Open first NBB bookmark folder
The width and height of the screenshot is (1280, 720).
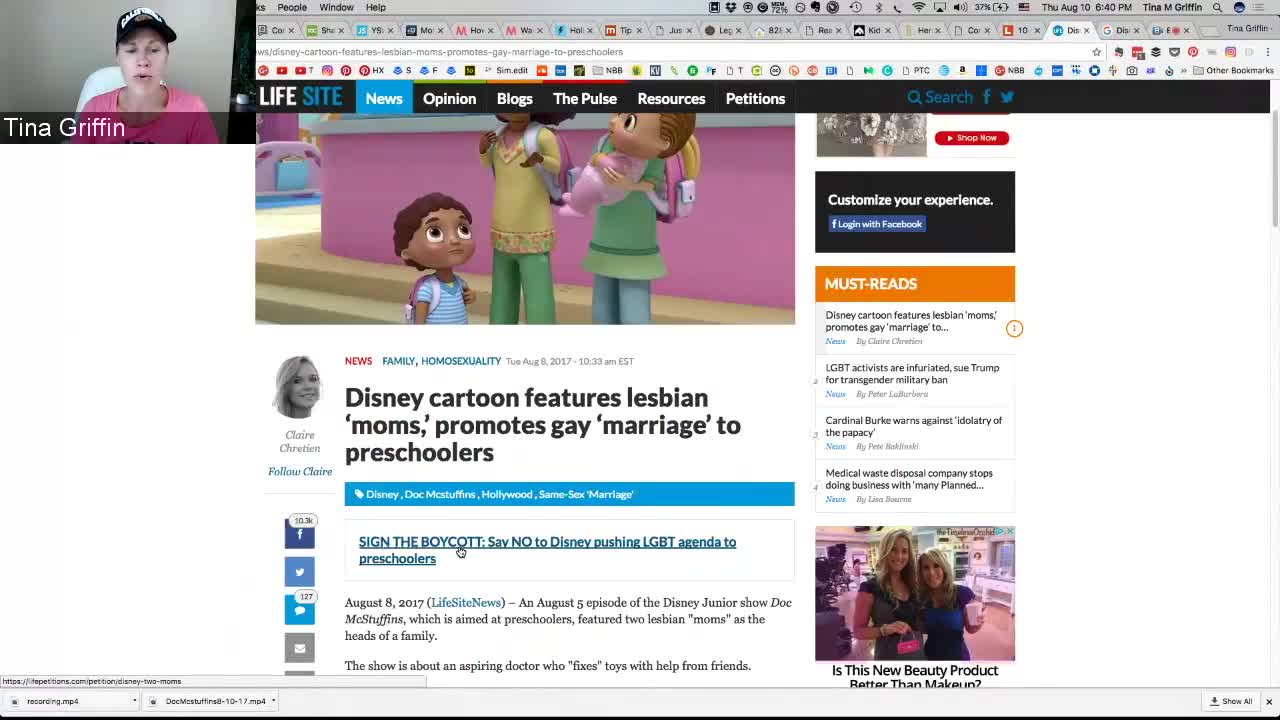coord(607,70)
